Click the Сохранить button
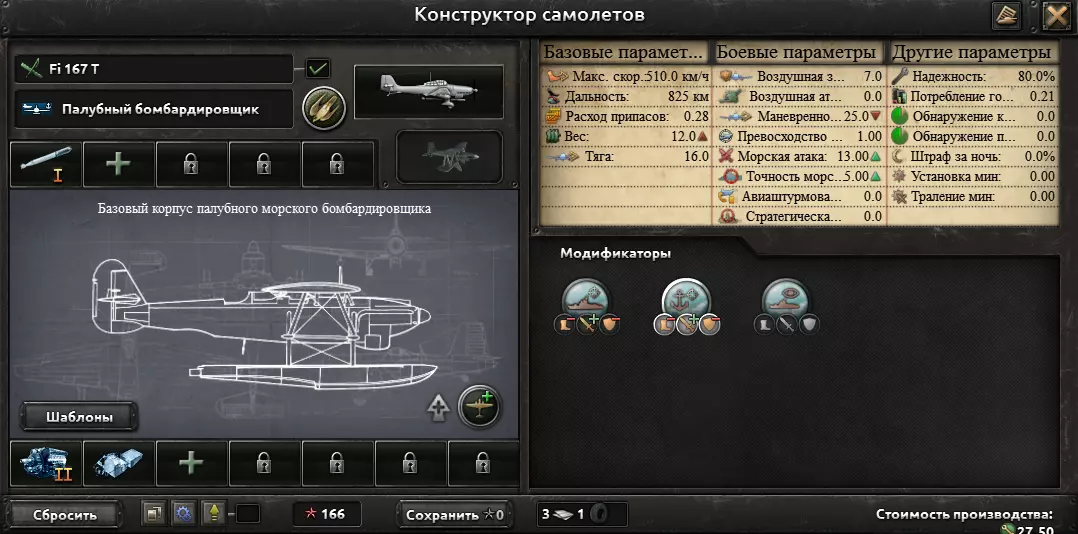 coord(454,515)
